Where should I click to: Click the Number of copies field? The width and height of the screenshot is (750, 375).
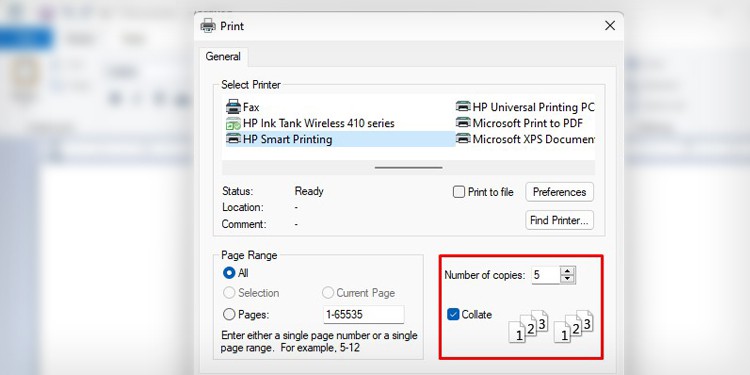tap(545, 275)
